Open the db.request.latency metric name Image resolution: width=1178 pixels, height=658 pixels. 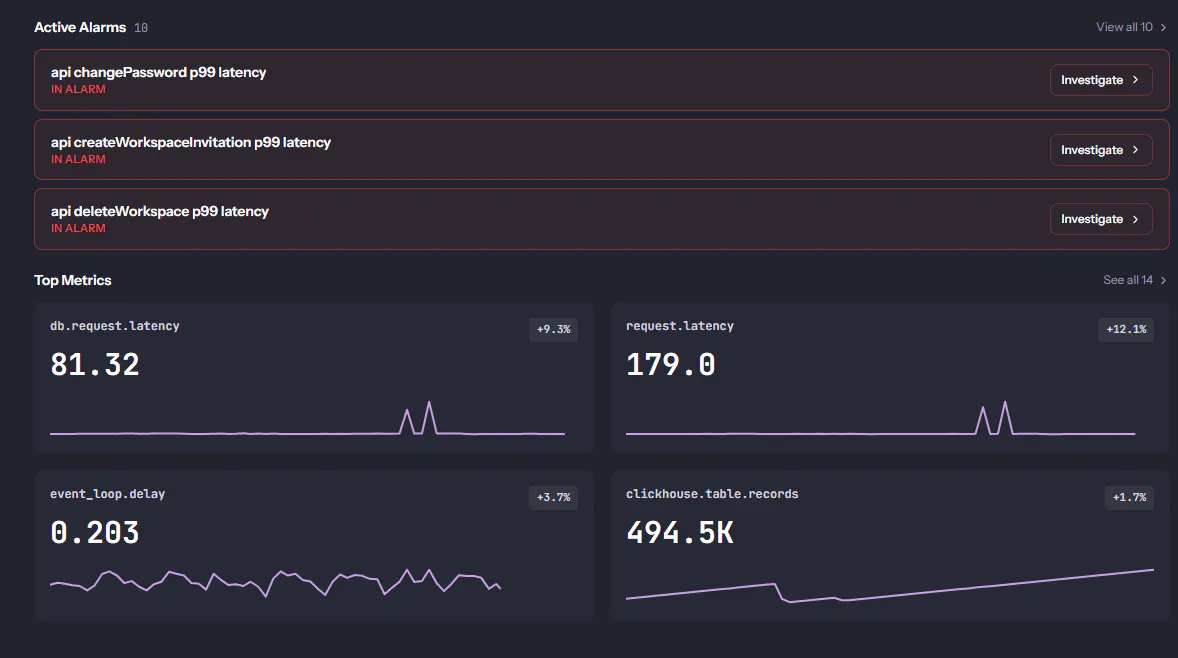pos(115,326)
